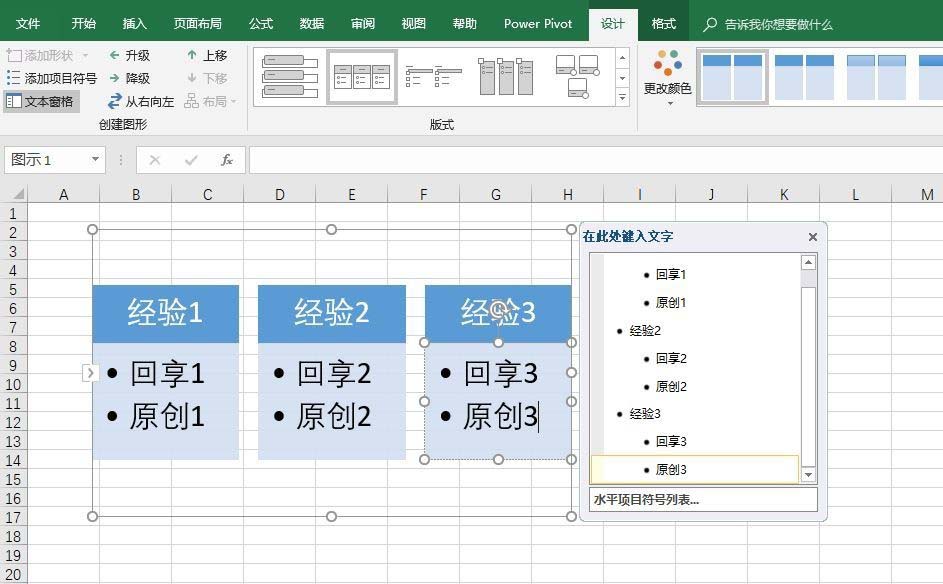This screenshot has width=943, height=584.
Task: Click the 插入函数 fx icon
Action: 226,160
